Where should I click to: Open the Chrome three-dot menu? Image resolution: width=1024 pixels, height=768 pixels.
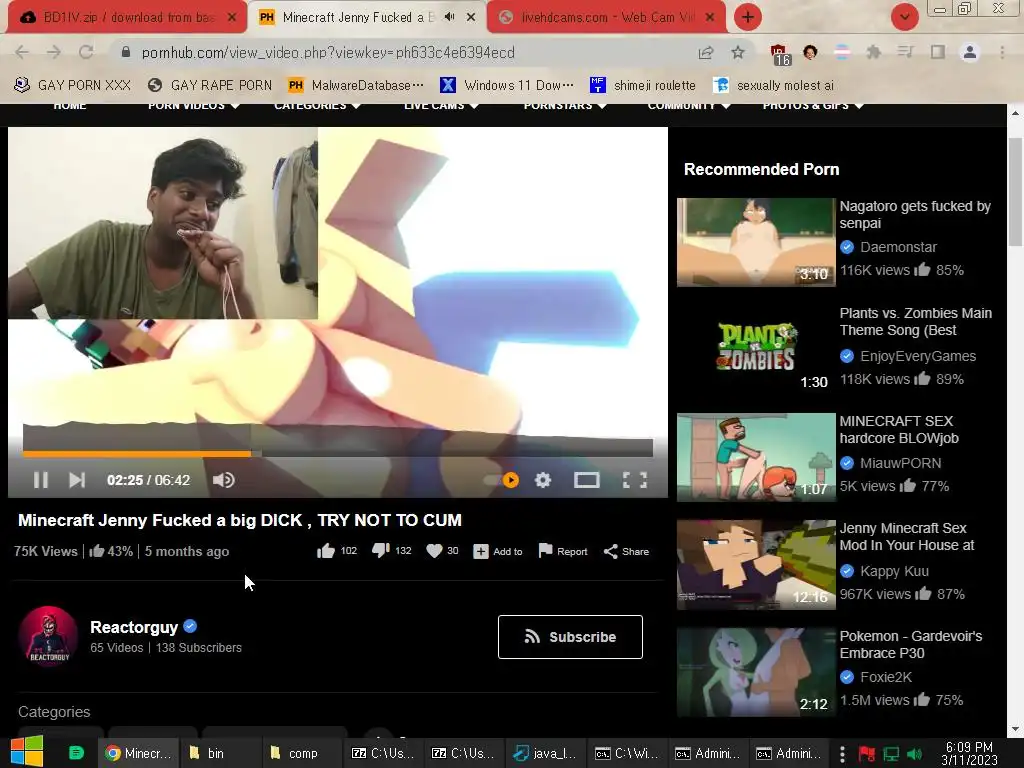coord(1002,52)
